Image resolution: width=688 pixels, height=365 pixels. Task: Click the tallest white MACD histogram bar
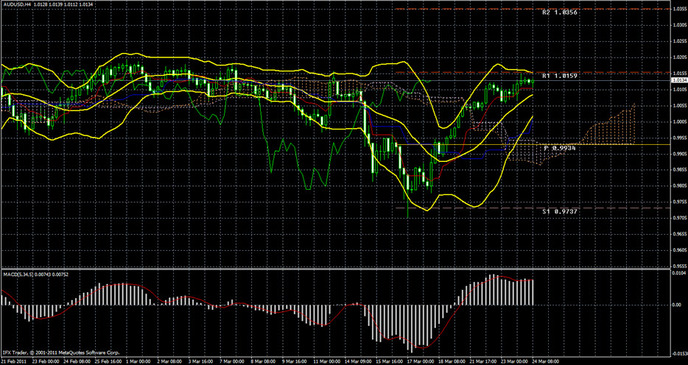[413, 328]
